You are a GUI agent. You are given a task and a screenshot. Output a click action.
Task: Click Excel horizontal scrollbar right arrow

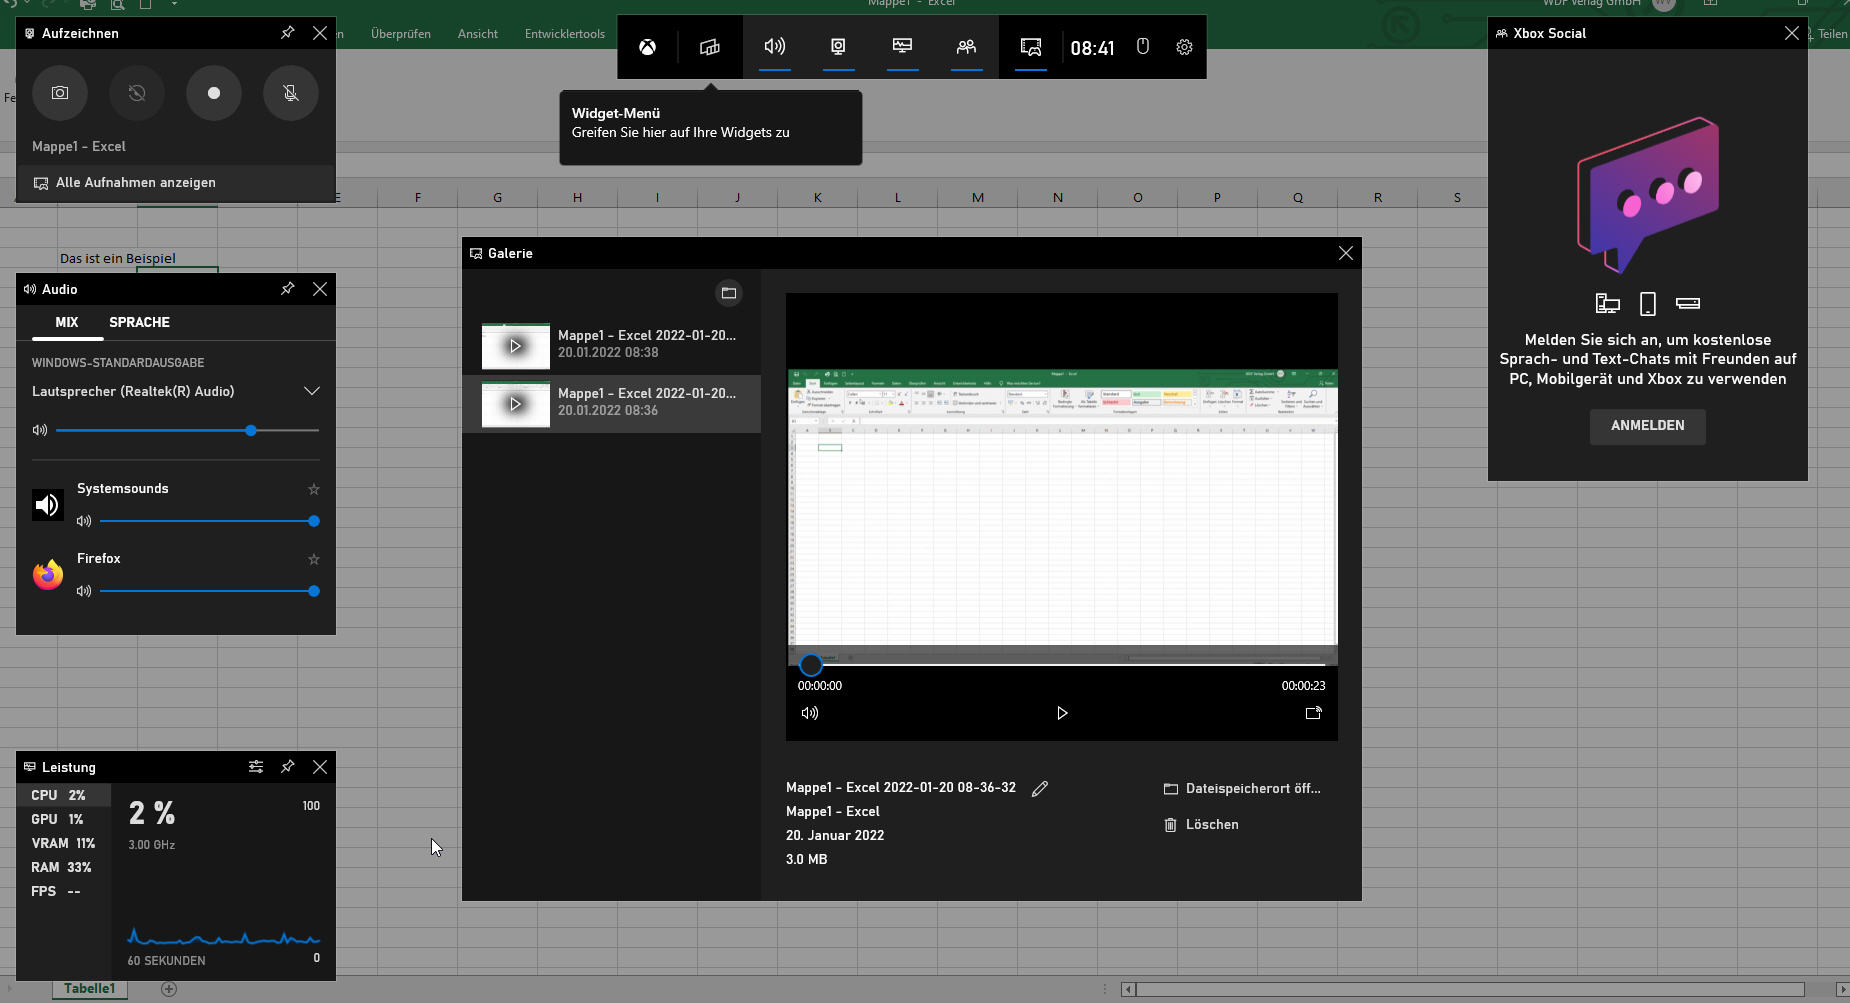click(1841, 989)
